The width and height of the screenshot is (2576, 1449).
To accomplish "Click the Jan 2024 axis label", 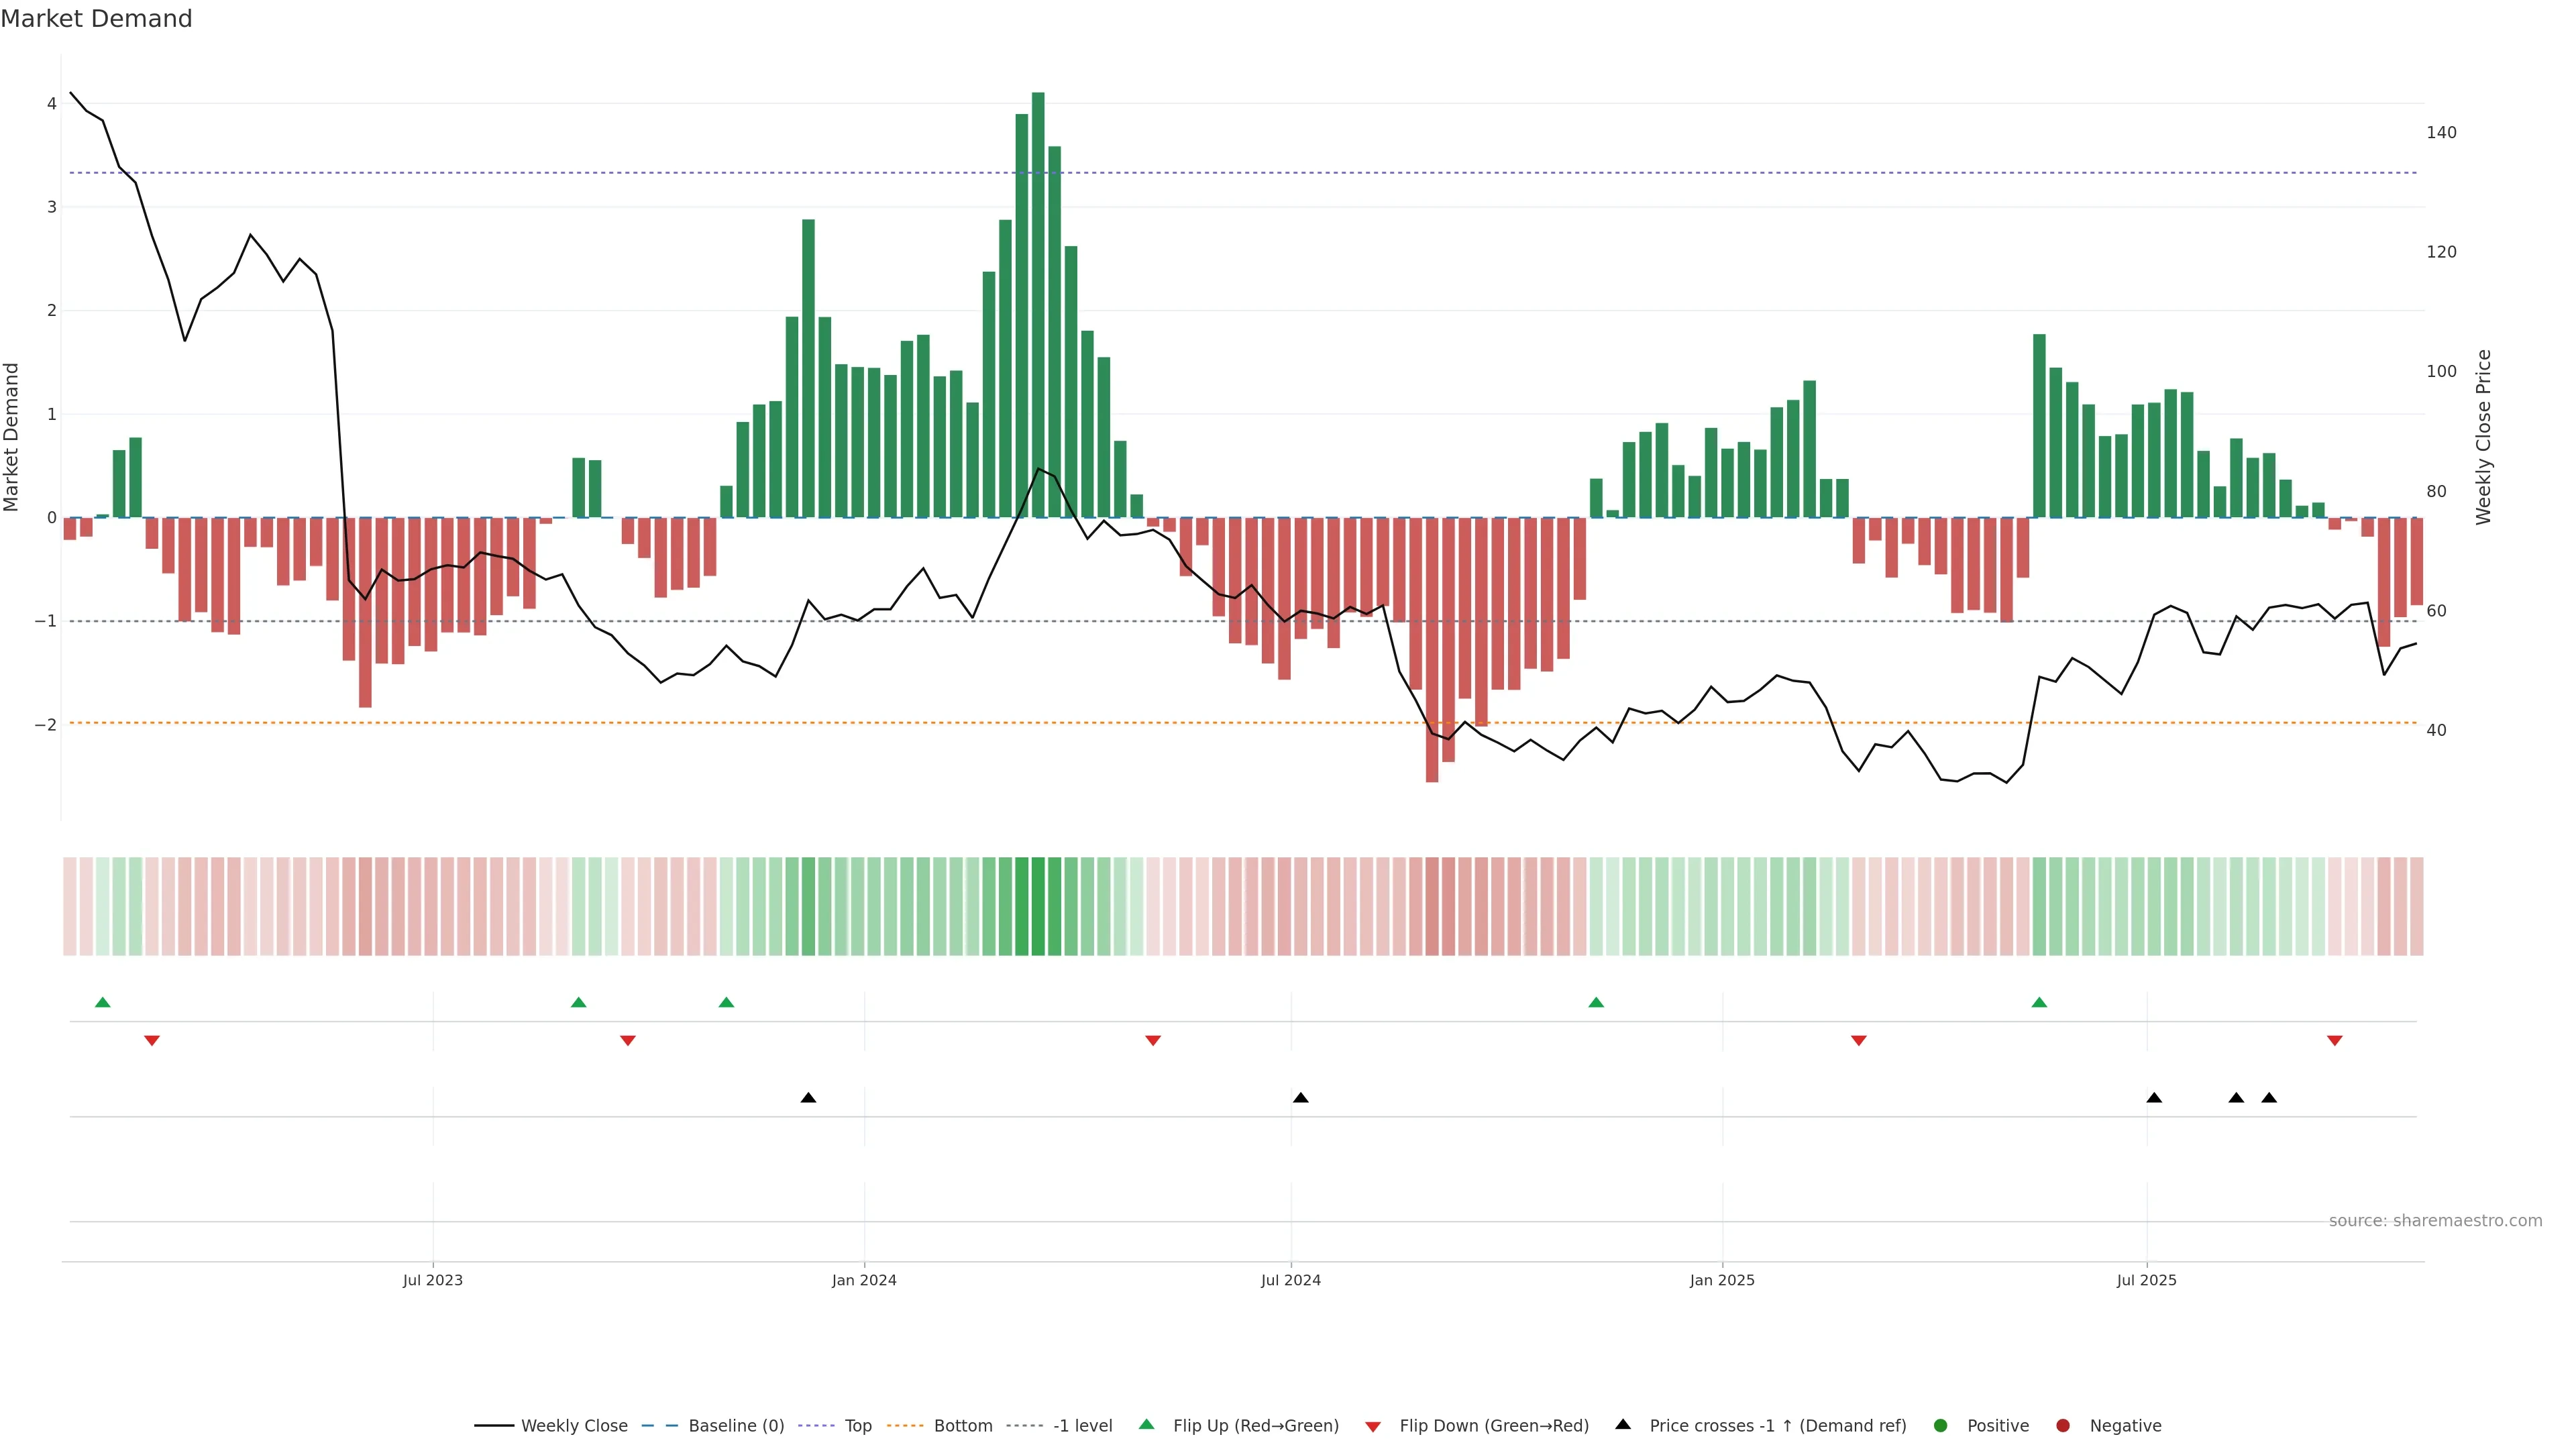I will (x=864, y=1281).
